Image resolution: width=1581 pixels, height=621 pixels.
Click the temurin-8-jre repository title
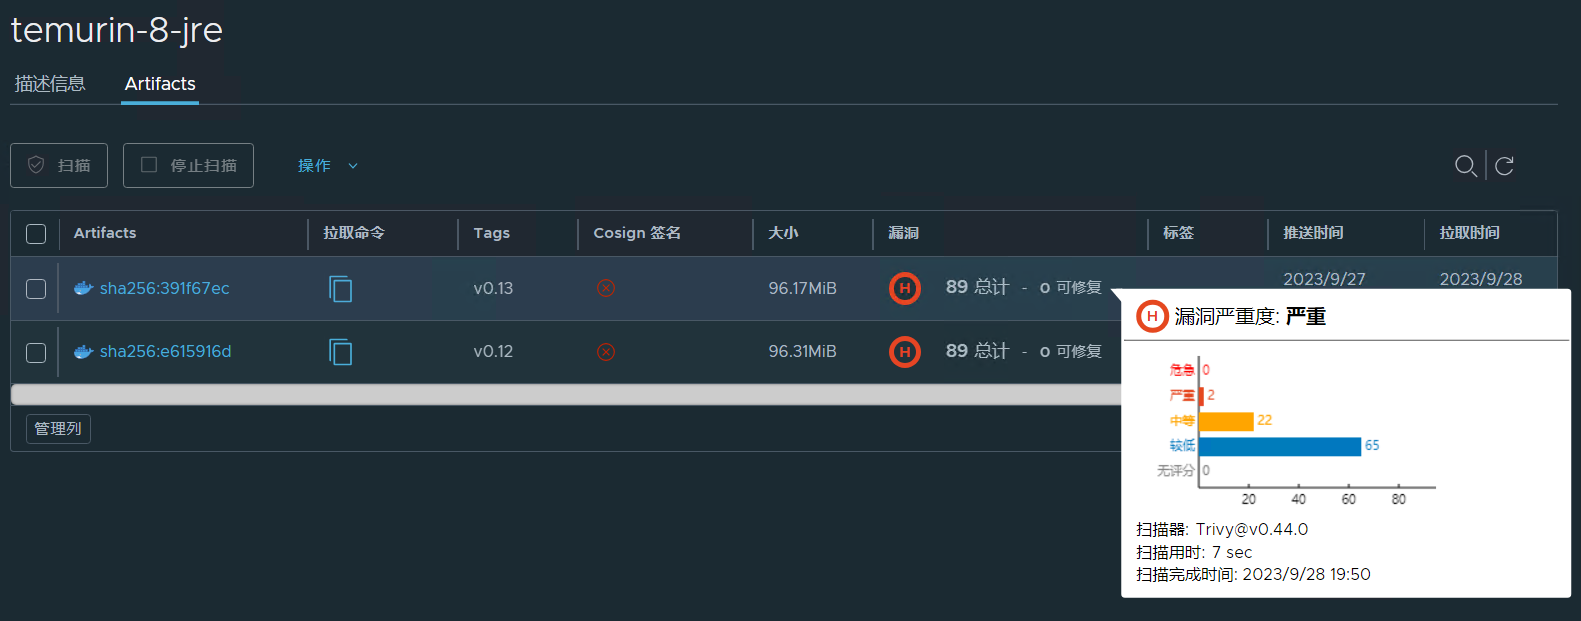point(117,30)
